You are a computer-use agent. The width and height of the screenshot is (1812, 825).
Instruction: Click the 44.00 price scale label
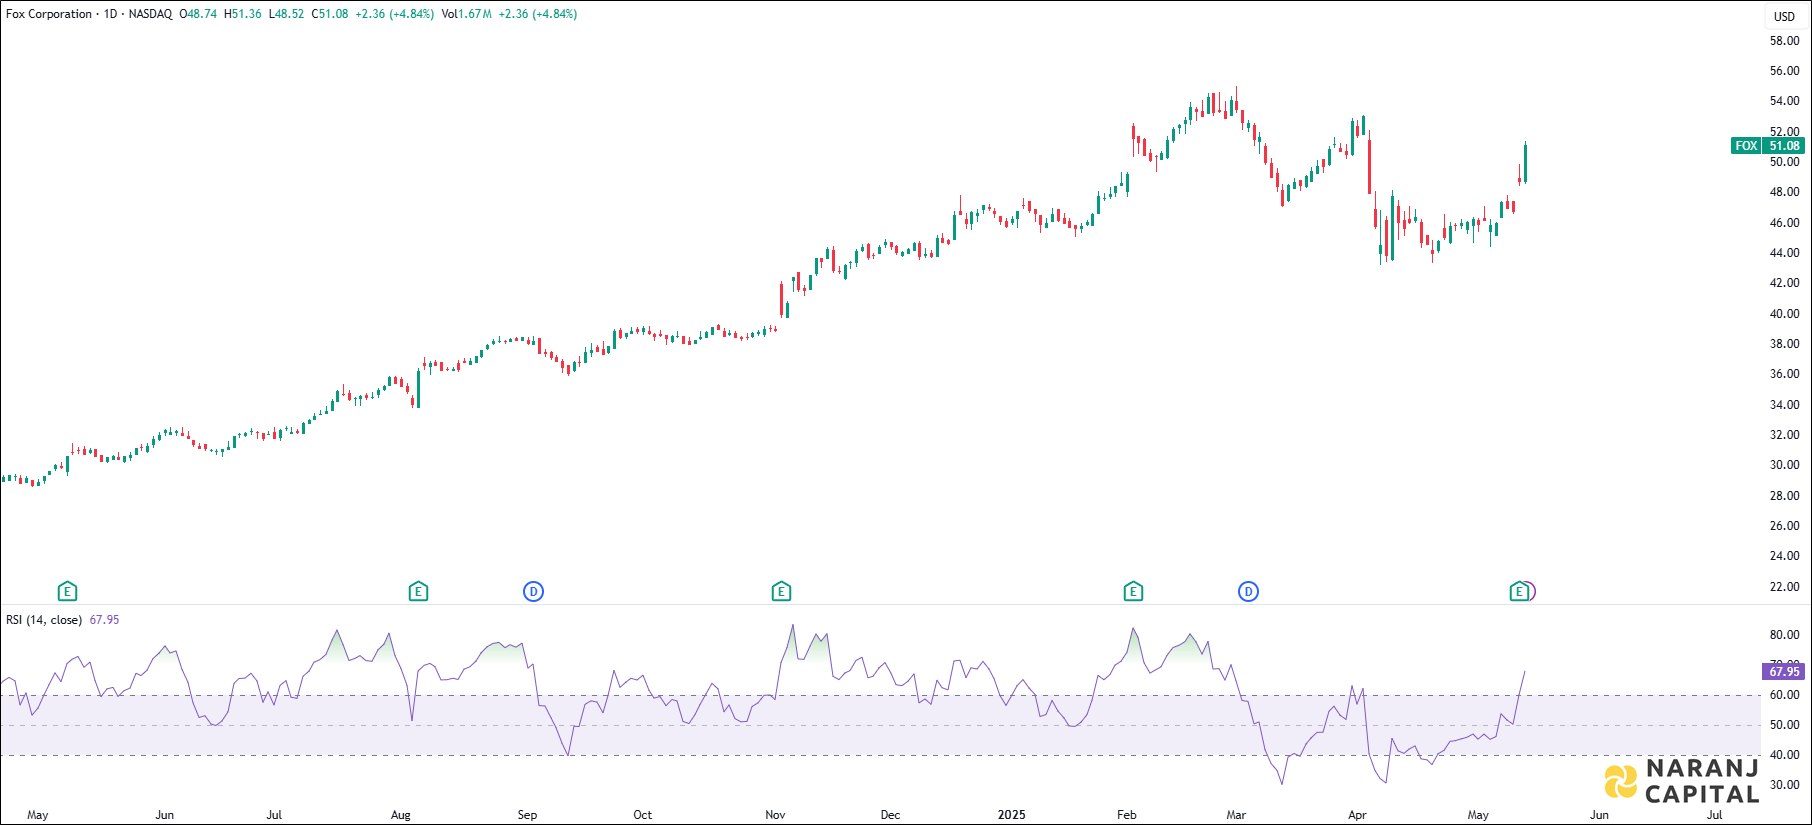tap(1784, 253)
